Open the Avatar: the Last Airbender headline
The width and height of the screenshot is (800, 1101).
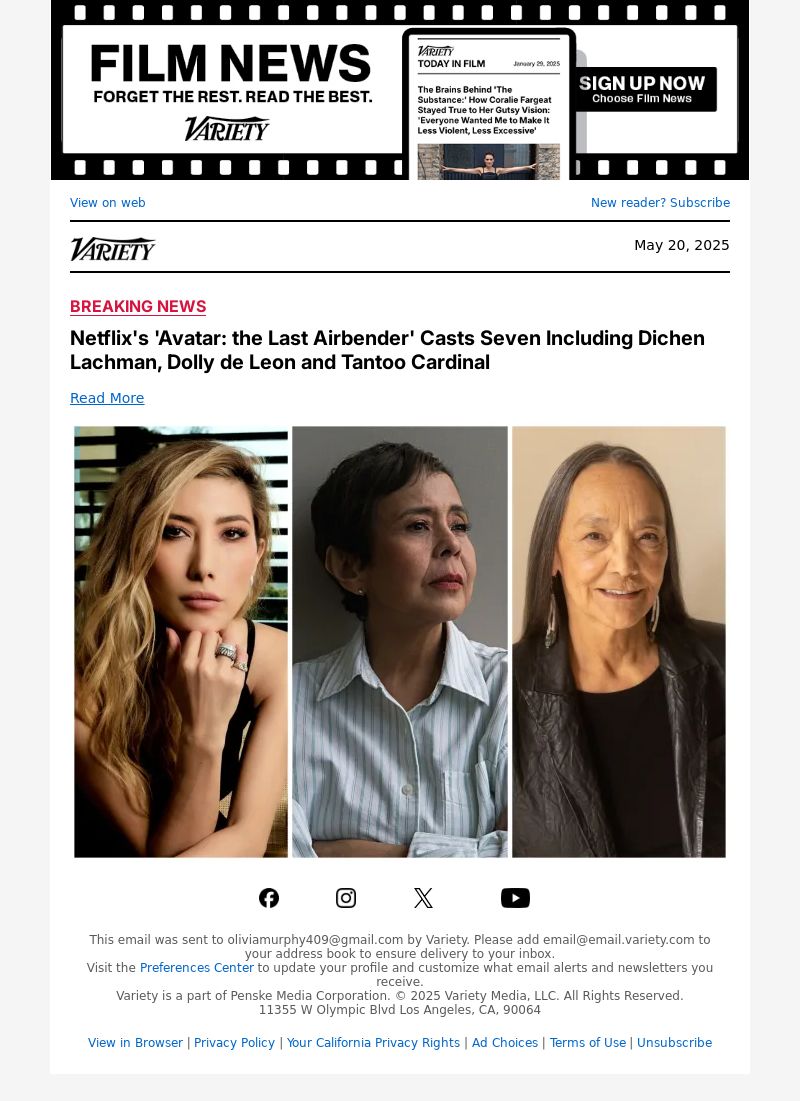(387, 350)
